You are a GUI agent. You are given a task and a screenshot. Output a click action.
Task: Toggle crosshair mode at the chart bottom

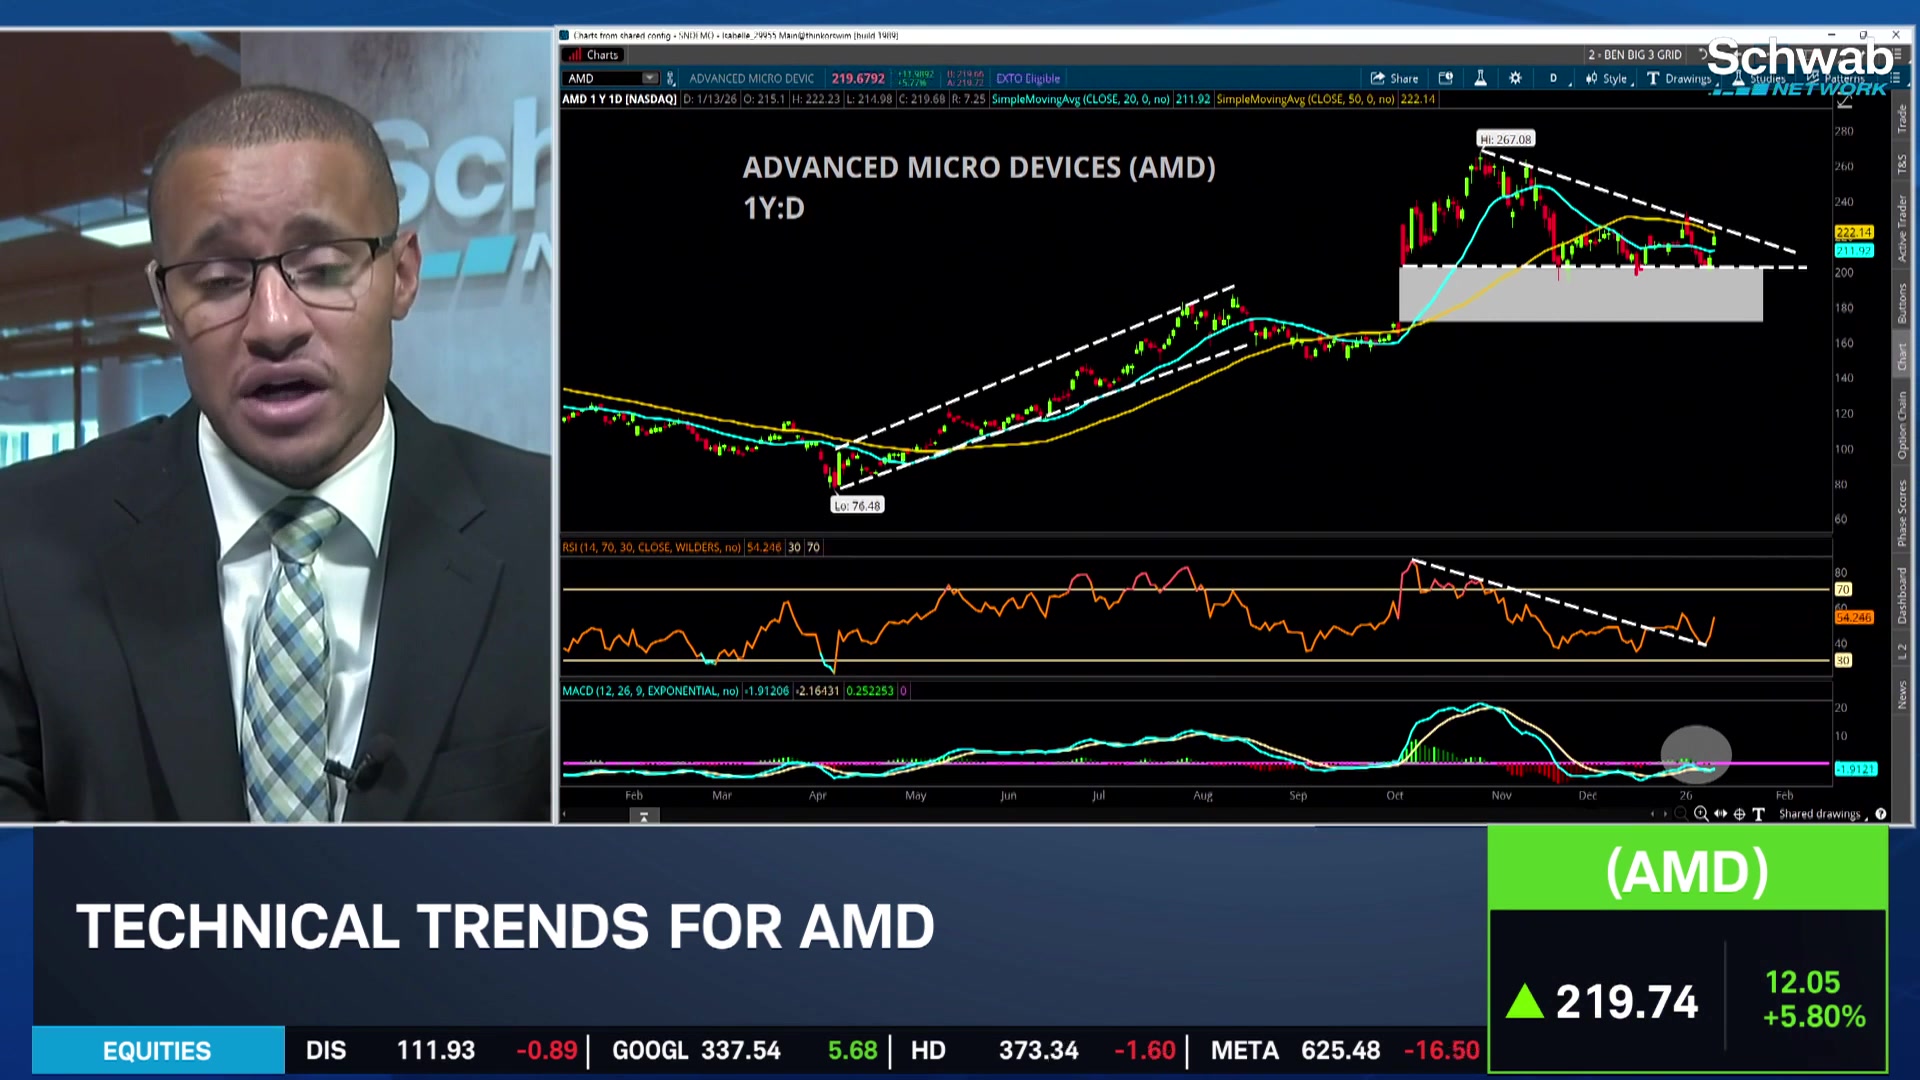coord(1740,813)
